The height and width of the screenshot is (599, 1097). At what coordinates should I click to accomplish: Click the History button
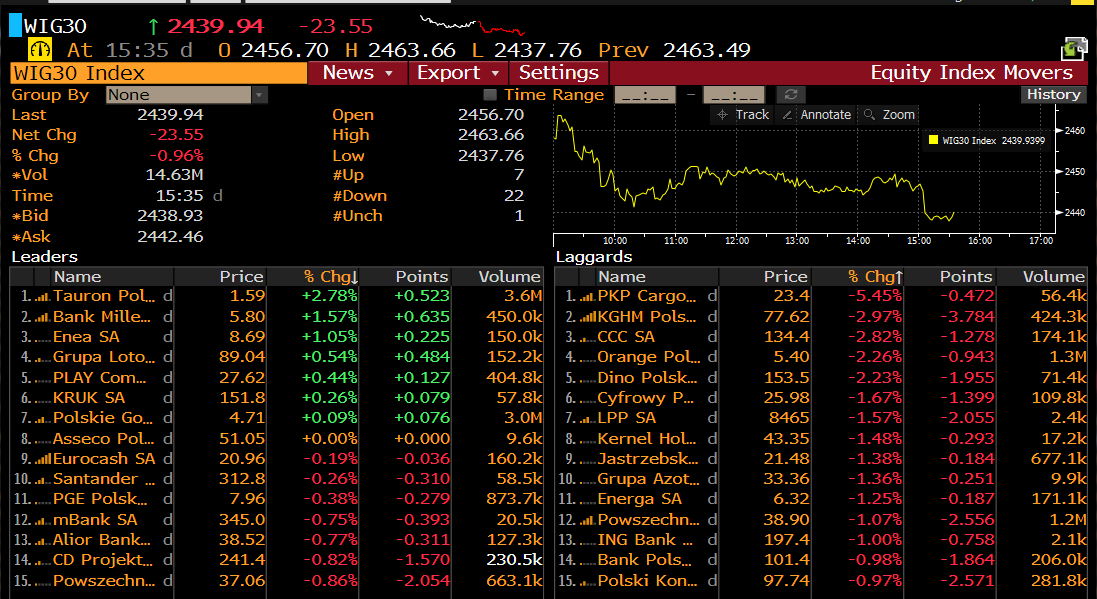(1054, 94)
